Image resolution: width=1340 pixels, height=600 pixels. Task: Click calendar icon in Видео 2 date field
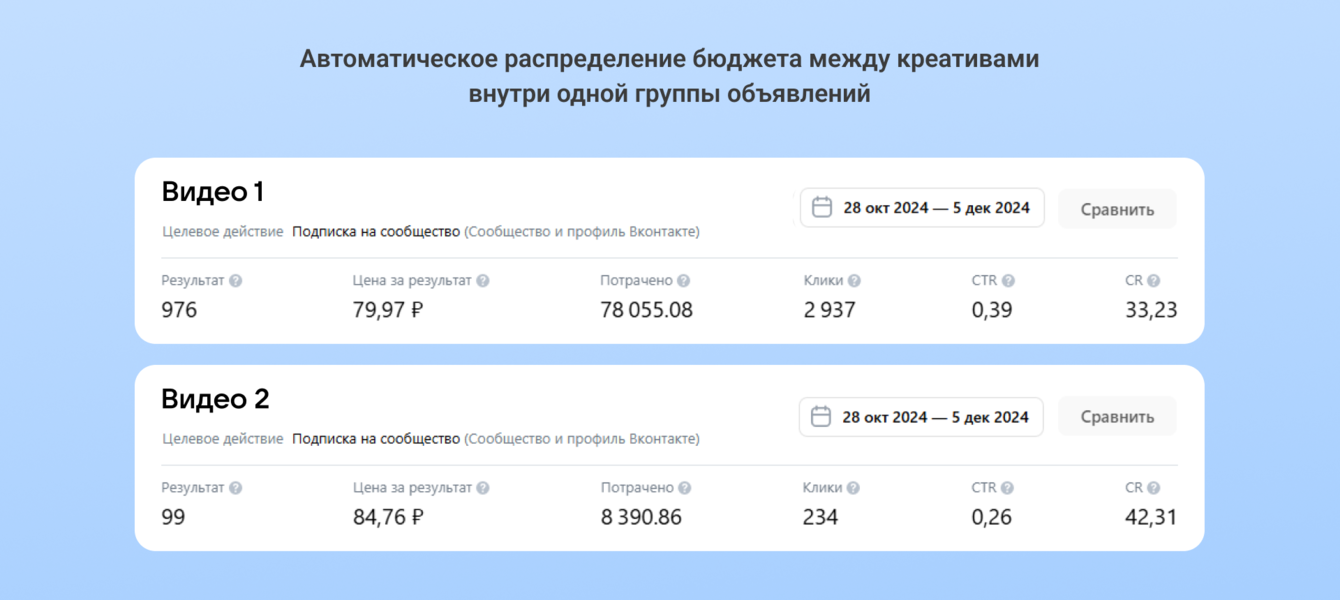pyautogui.click(x=821, y=417)
